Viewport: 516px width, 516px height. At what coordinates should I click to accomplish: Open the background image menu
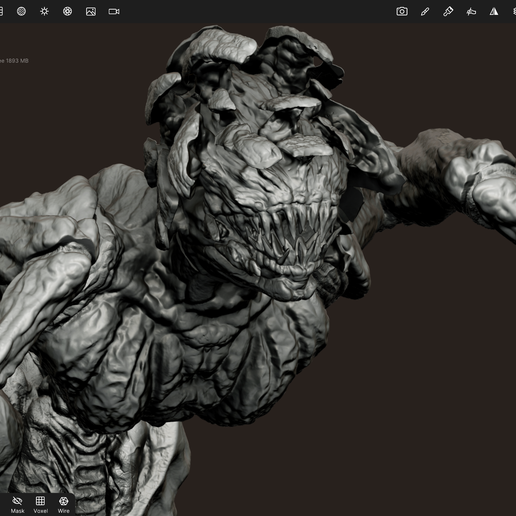(x=91, y=11)
